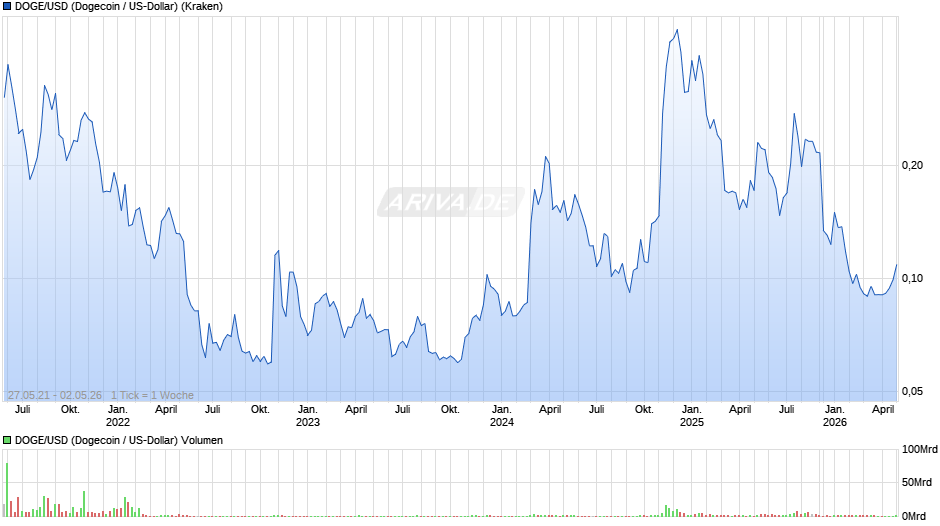Click the highest price peak near December 2024
Image resolution: width=940 pixels, height=526 pixels.
point(677,30)
